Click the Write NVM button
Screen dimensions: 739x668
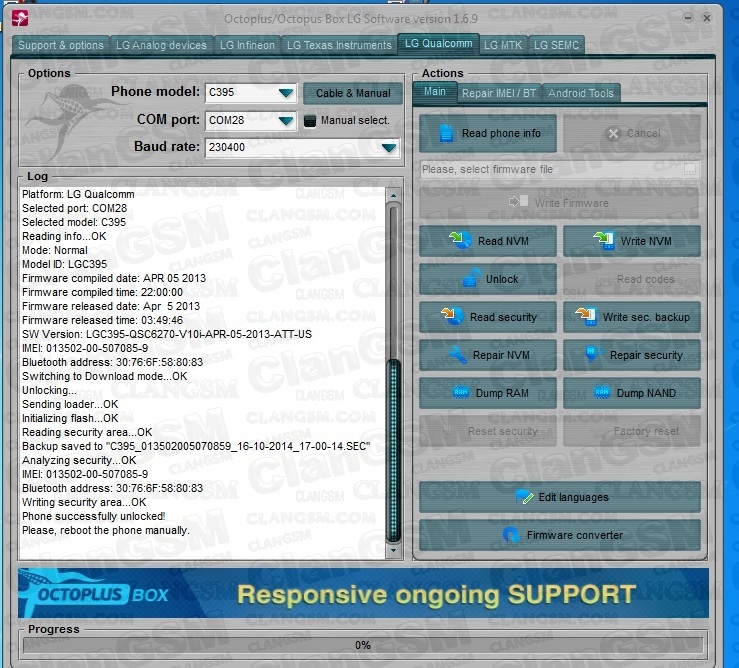(632, 240)
